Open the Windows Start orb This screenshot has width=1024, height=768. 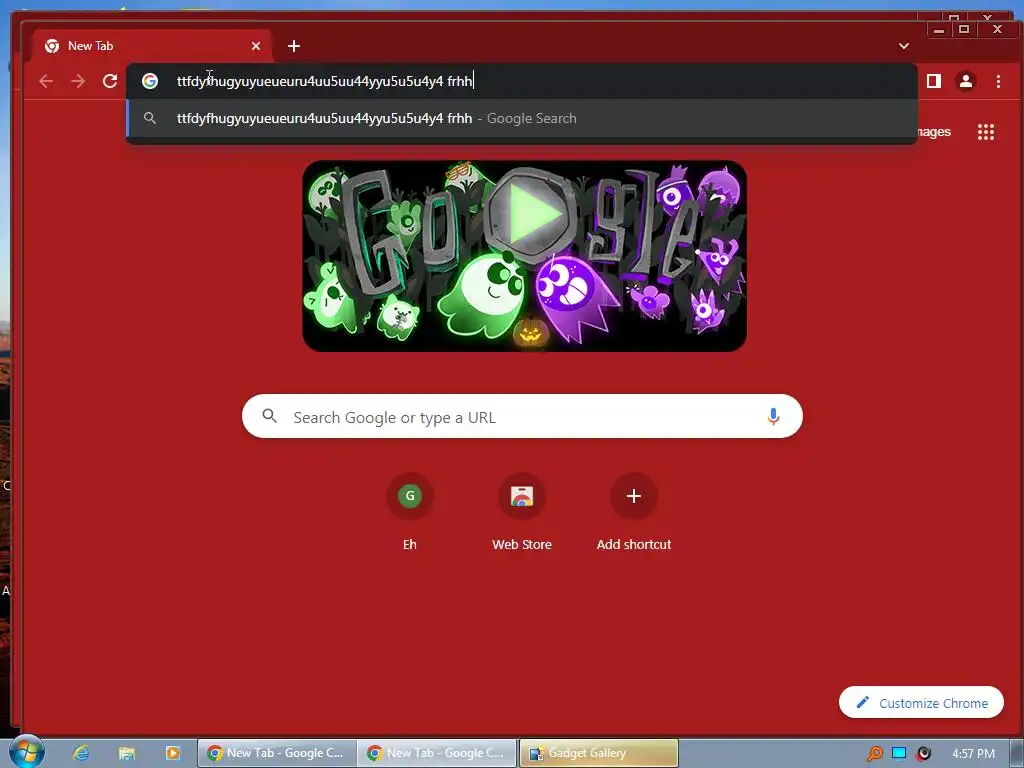(27, 752)
